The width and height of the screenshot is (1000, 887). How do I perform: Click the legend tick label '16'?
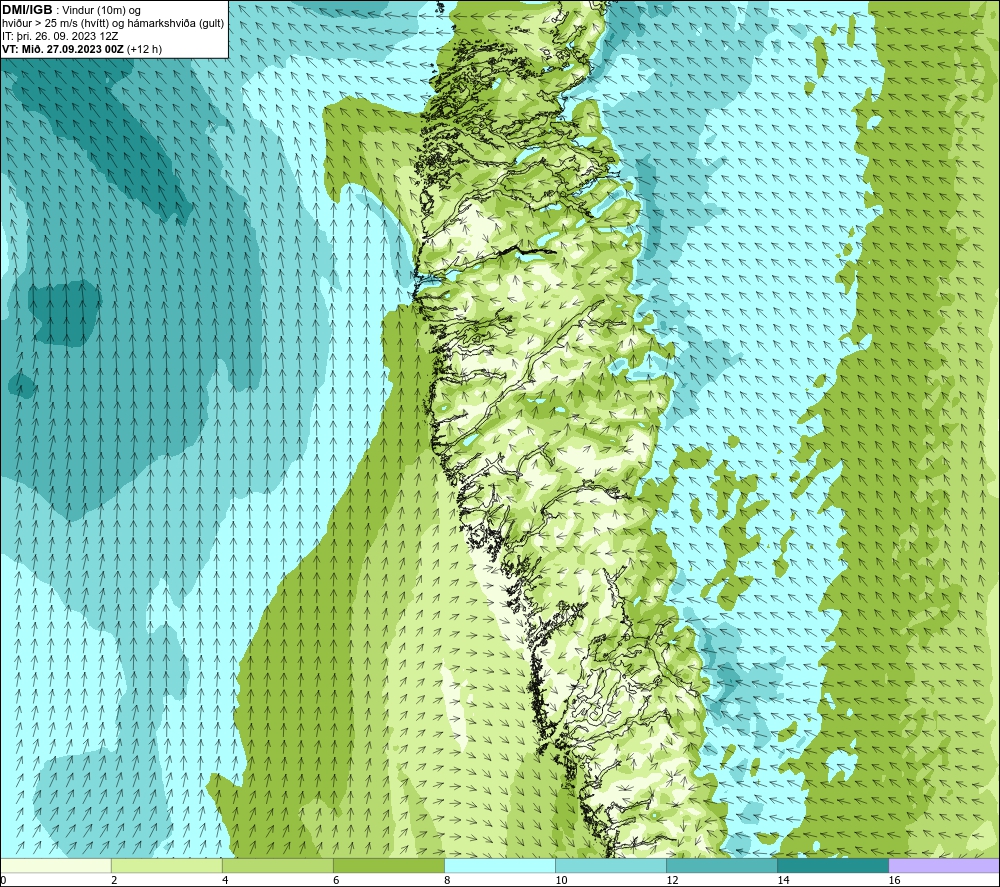pyautogui.click(x=895, y=880)
